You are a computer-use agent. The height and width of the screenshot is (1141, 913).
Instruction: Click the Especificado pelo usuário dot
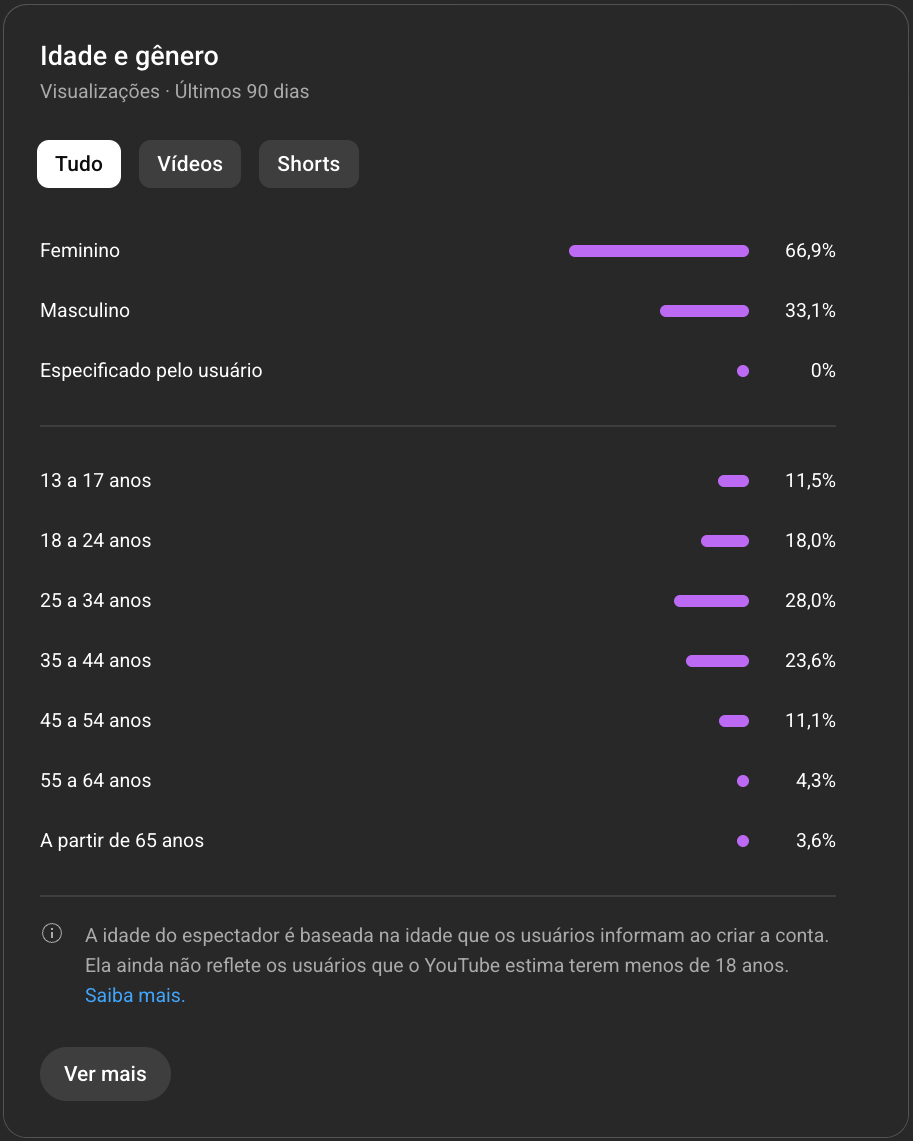pos(742,371)
